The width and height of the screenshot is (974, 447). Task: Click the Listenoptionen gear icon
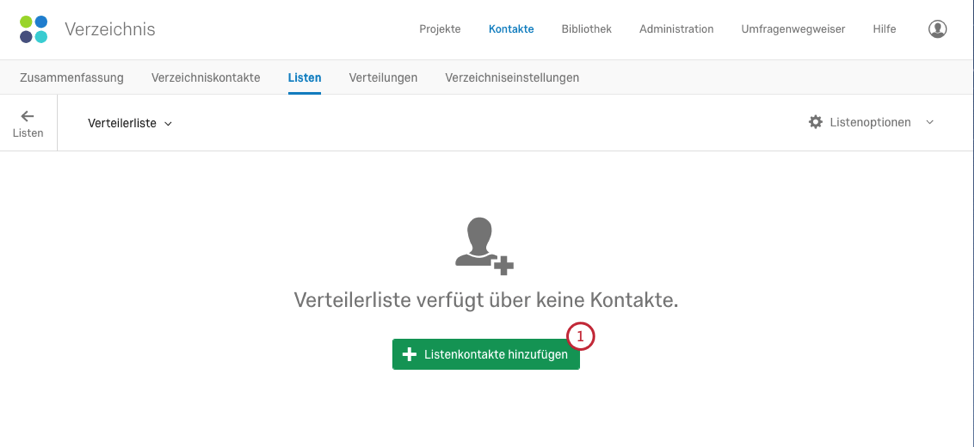[816, 122]
